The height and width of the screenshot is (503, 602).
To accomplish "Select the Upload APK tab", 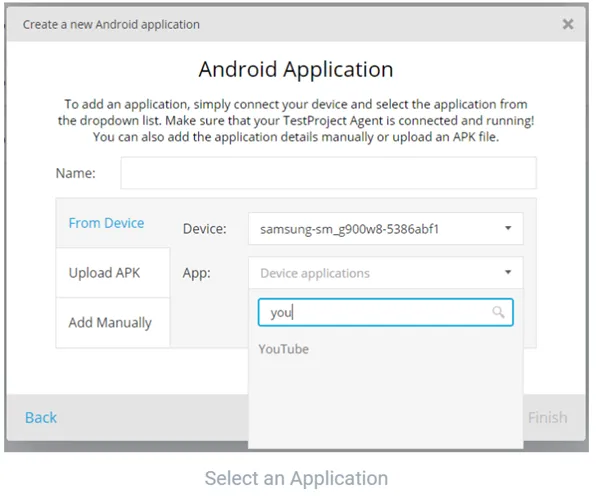I will 104,273.
